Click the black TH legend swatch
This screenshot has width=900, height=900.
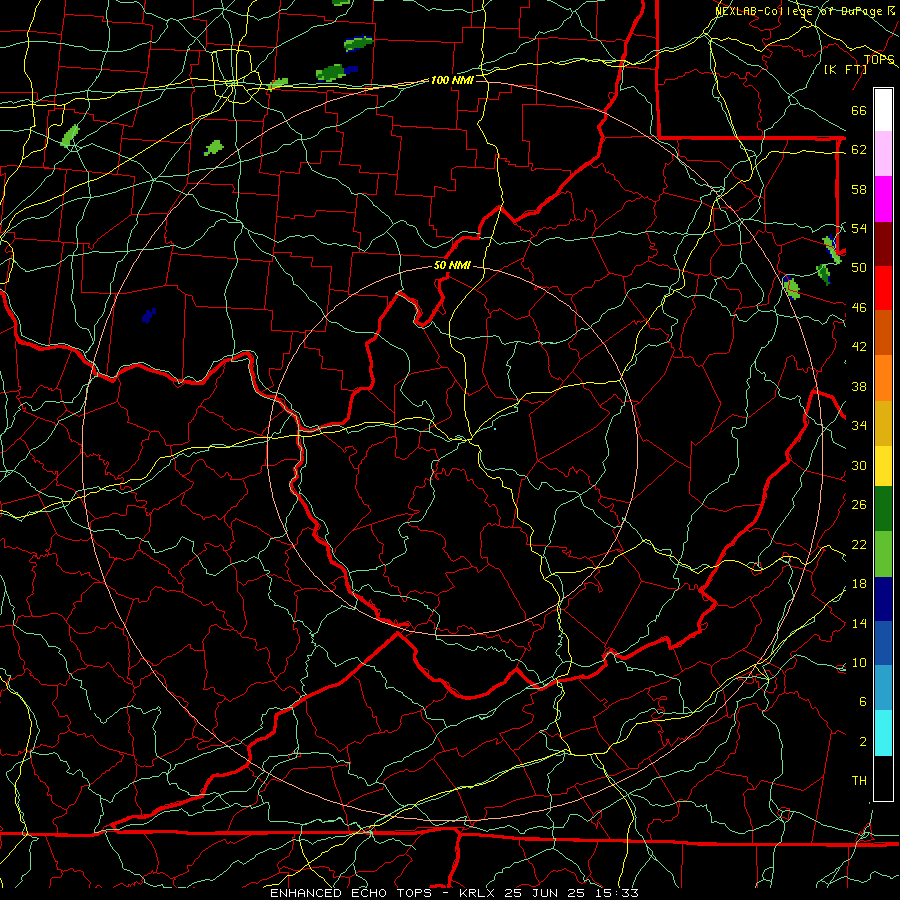coord(883,778)
